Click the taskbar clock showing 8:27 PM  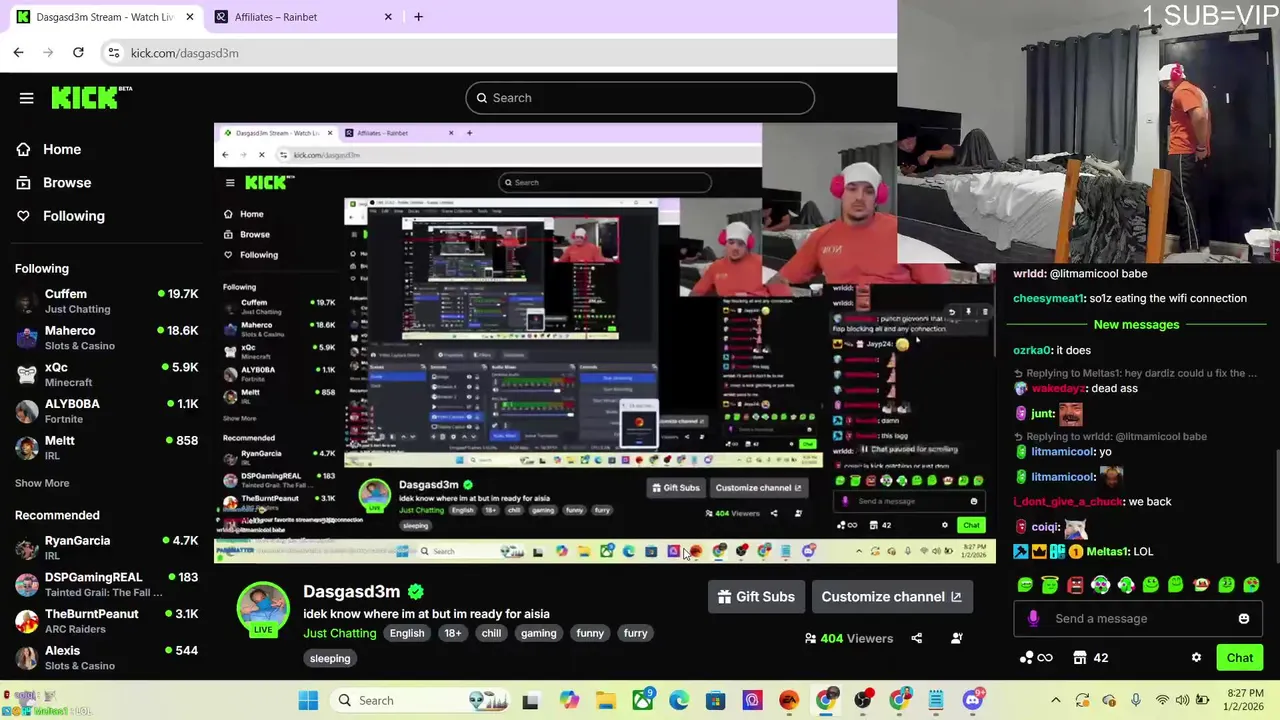coord(1241,700)
